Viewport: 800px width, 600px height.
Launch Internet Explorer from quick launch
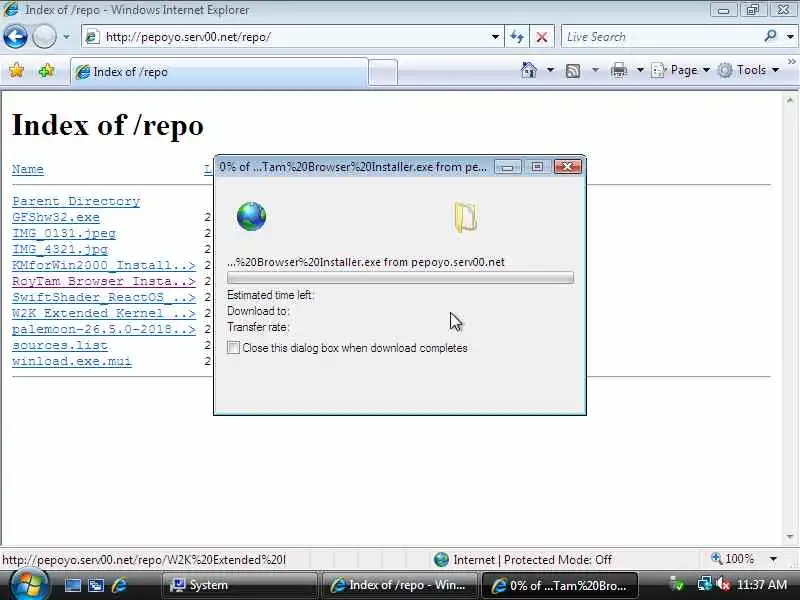[x=119, y=585]
